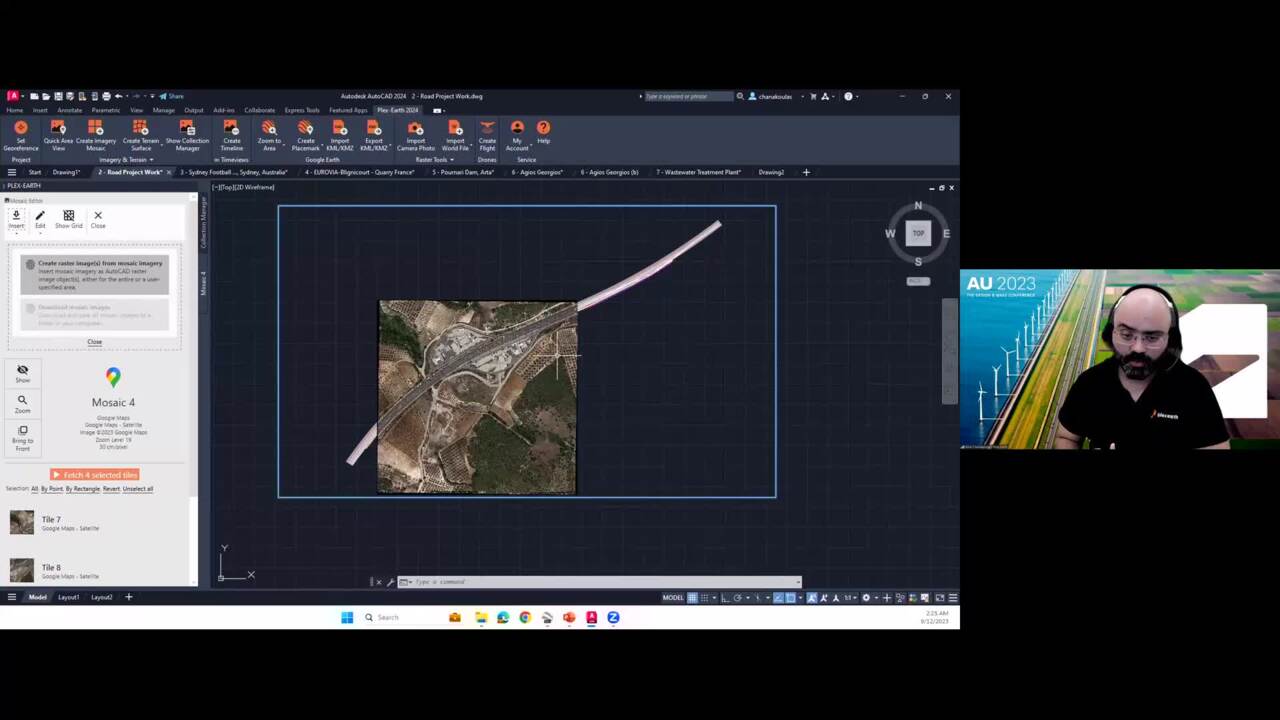Screen dimensions: 1280x720
Task: Open the Plex-Earth 2024 ribbon tab
Action: [398, 110]
